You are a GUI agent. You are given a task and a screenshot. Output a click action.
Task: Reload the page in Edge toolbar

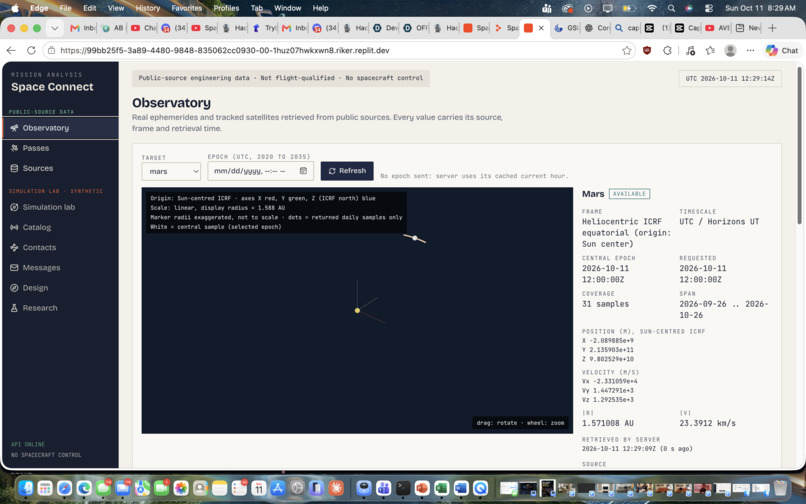point(31,50)
